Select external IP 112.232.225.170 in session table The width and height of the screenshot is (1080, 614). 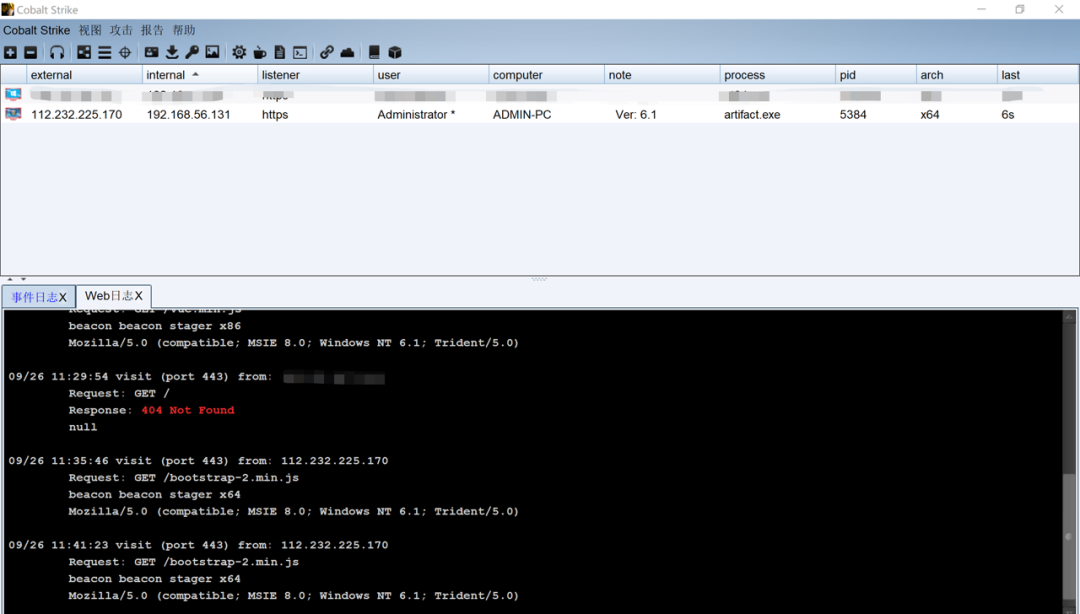coord(76,114)
